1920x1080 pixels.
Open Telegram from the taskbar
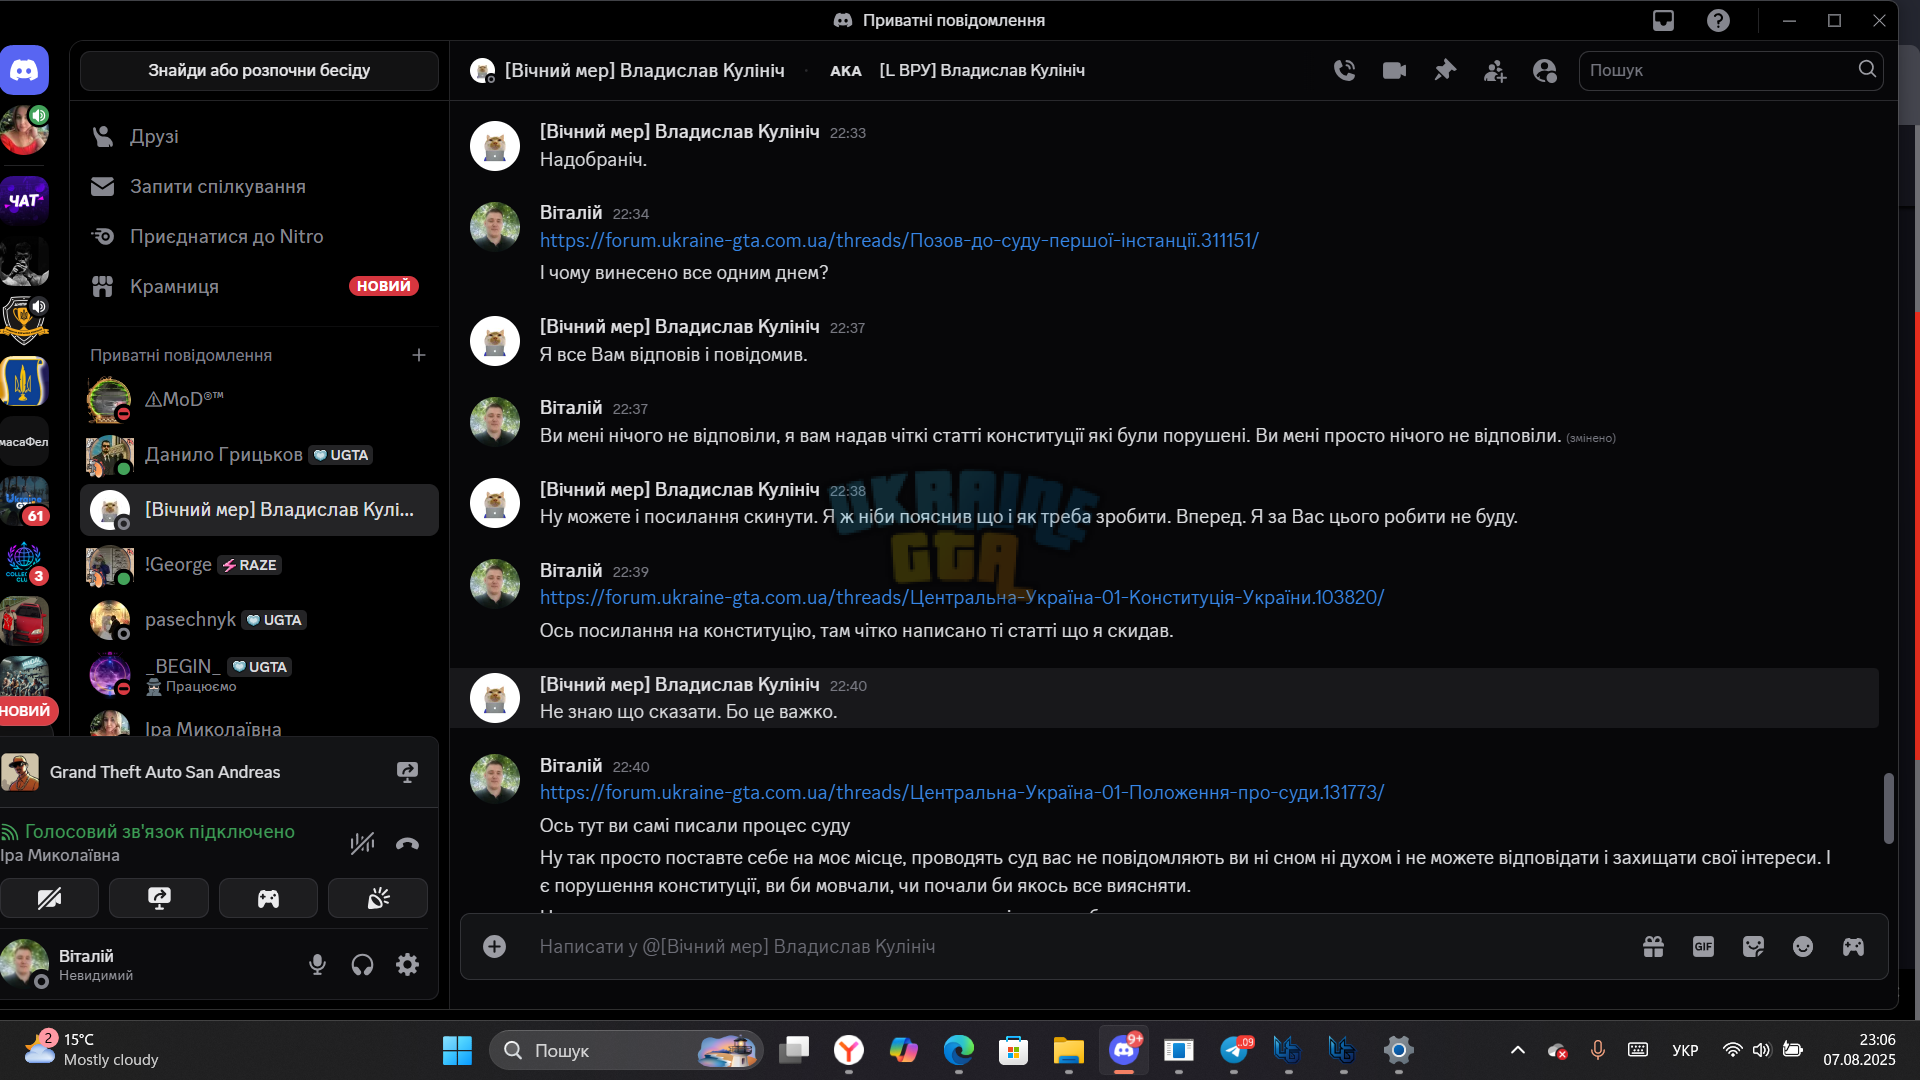point(1235,1050)
